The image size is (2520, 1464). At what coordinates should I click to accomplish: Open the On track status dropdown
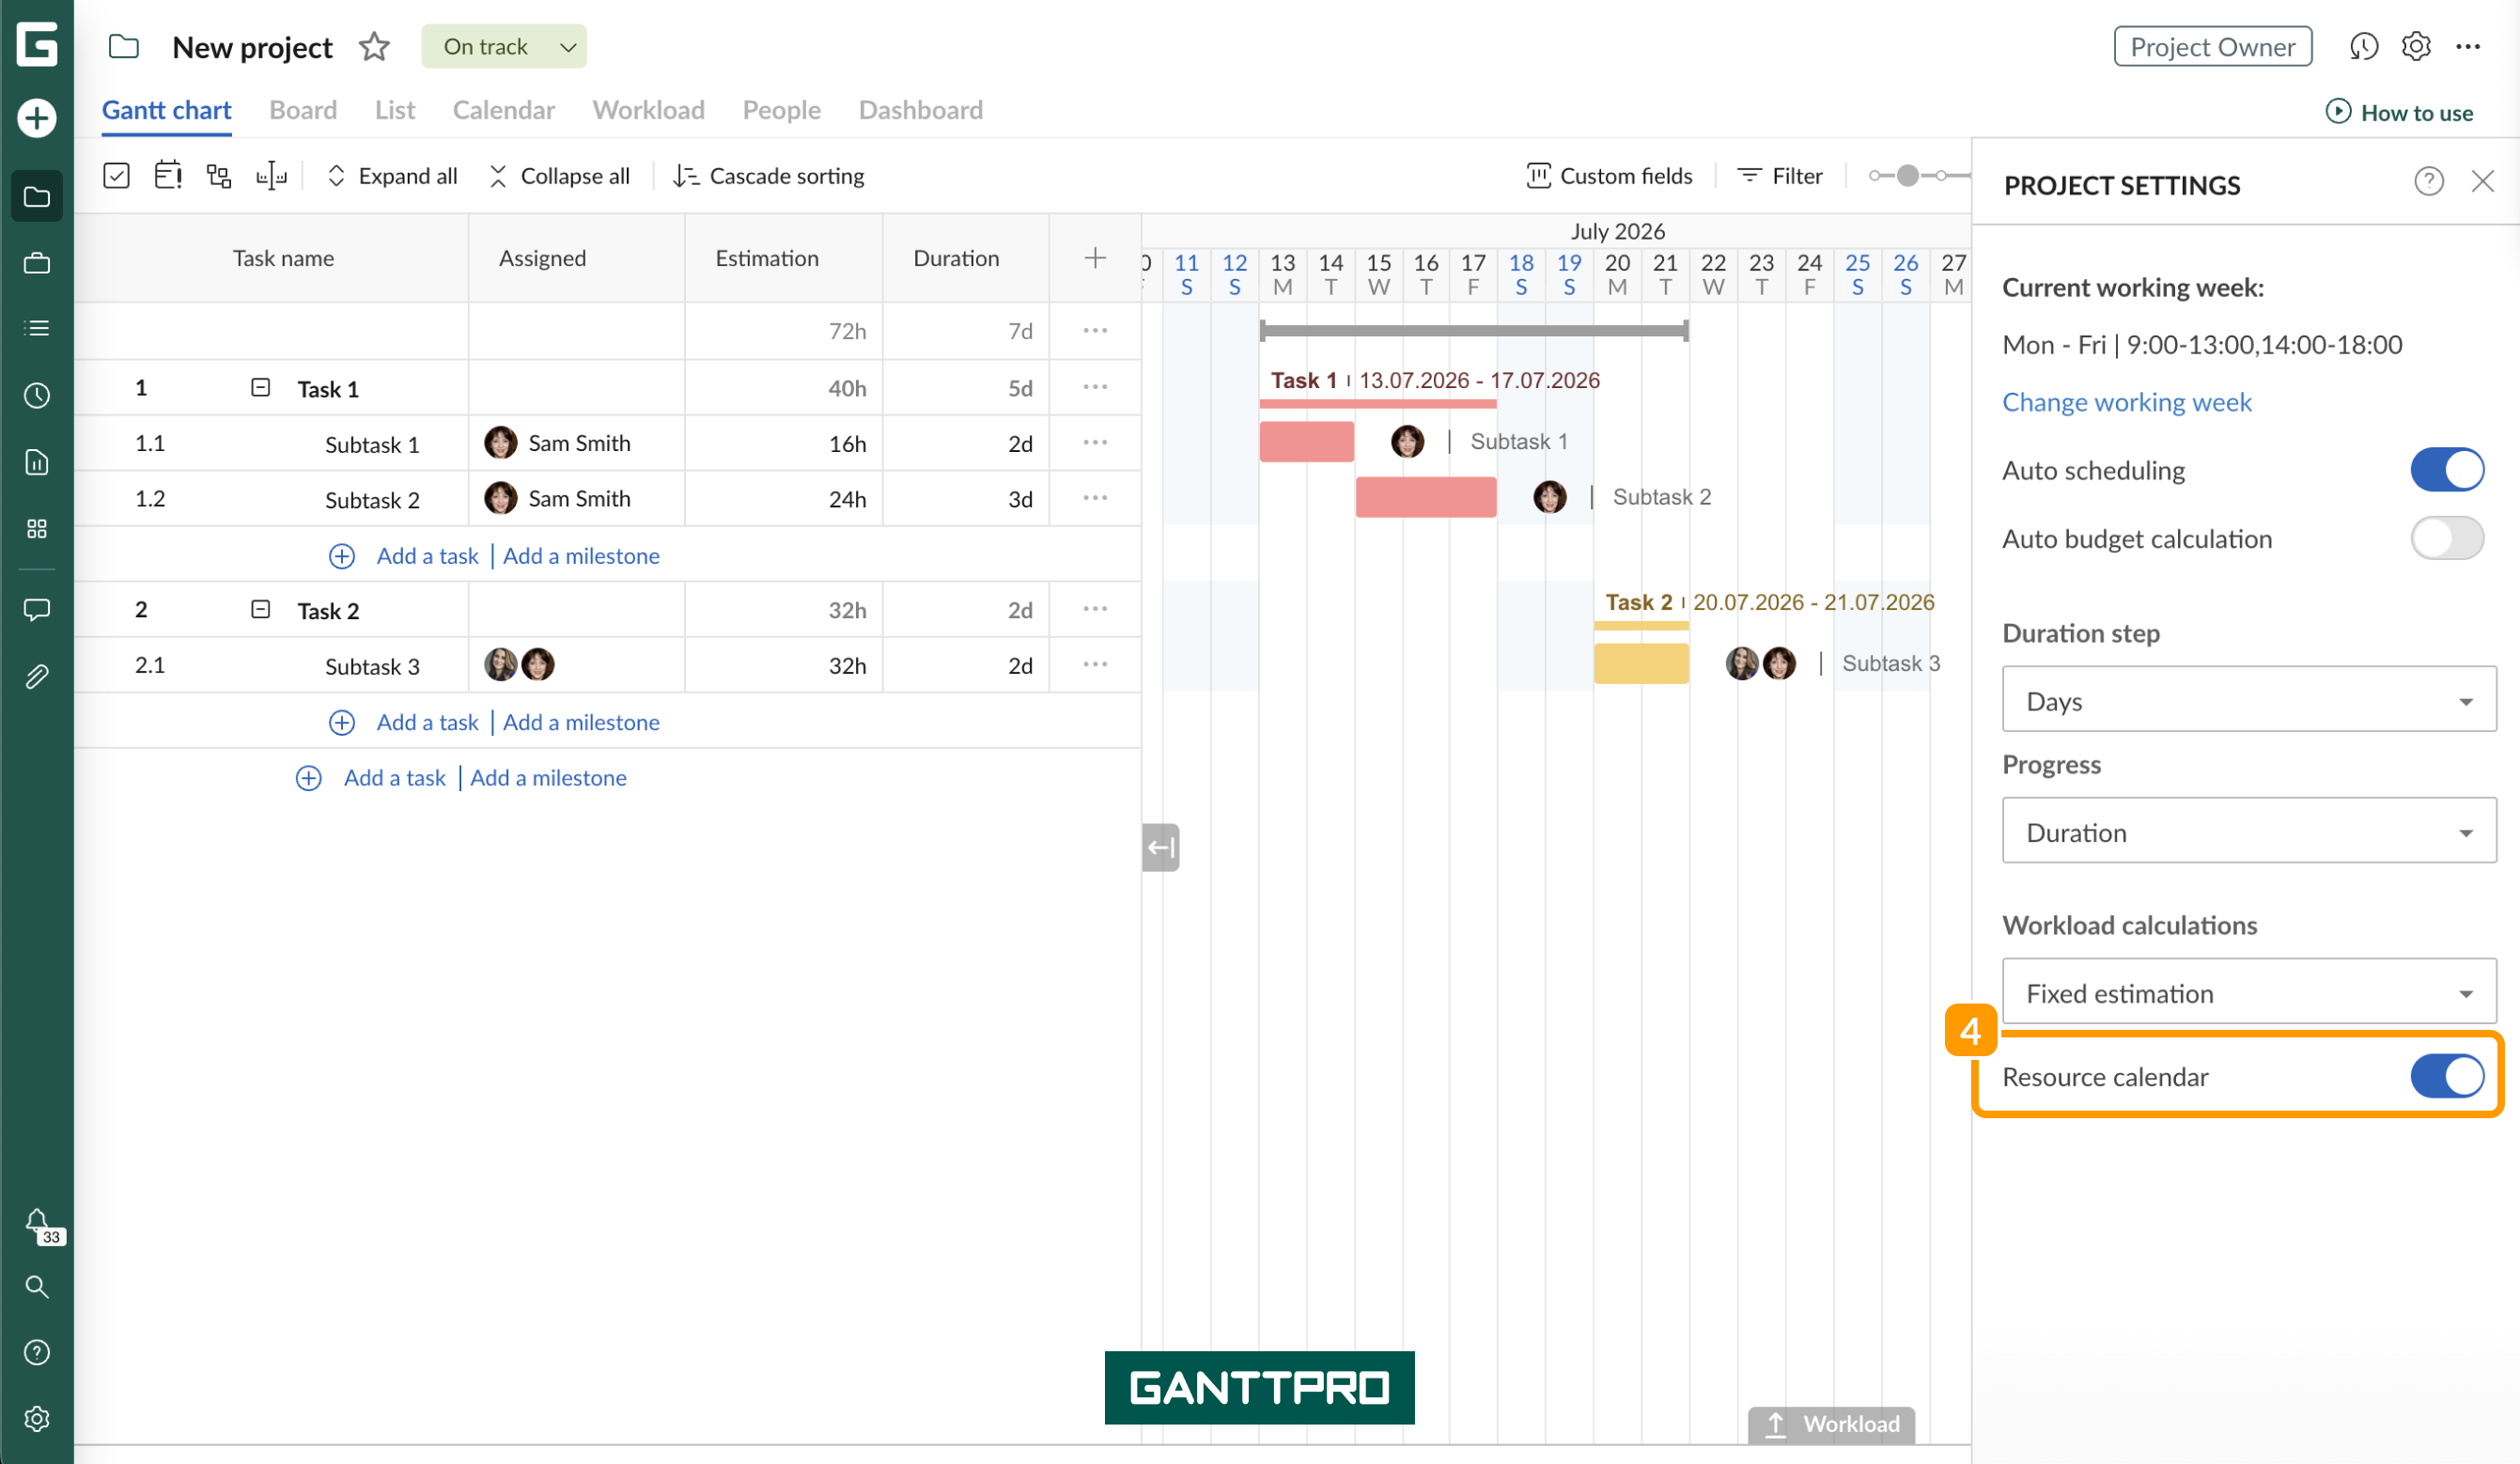[504, 46]
